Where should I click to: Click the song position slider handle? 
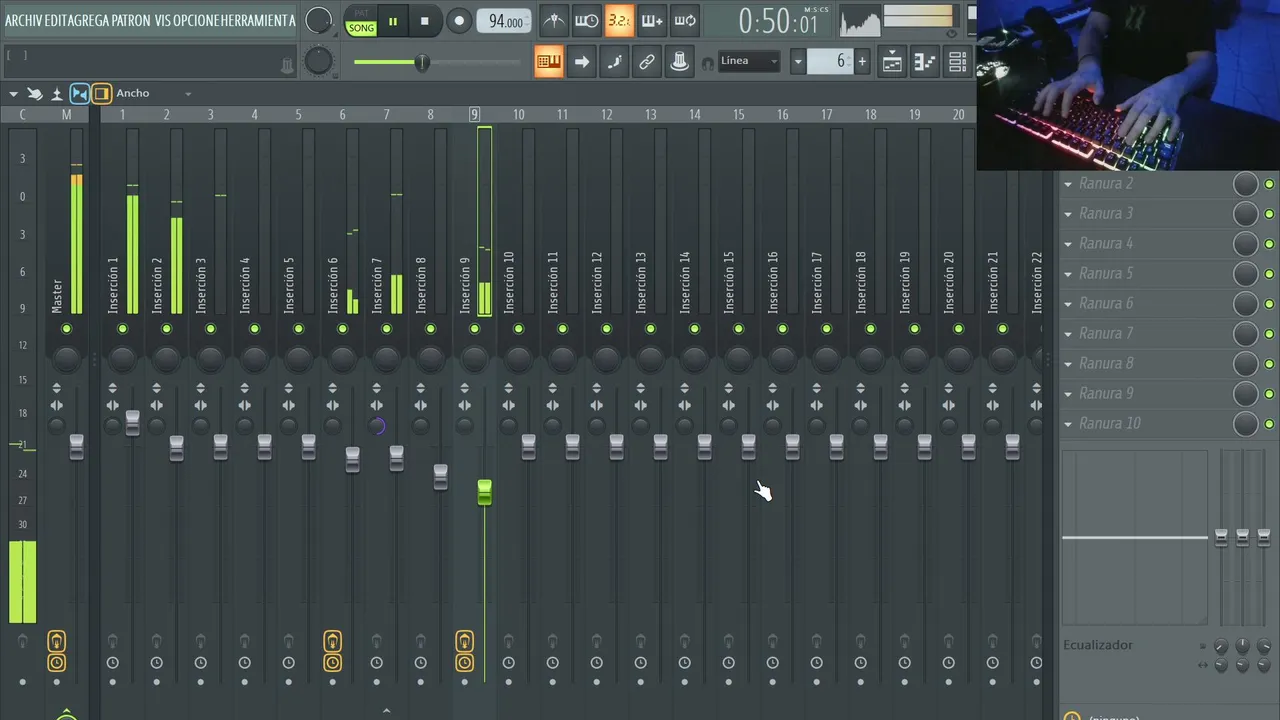point(422,62)
